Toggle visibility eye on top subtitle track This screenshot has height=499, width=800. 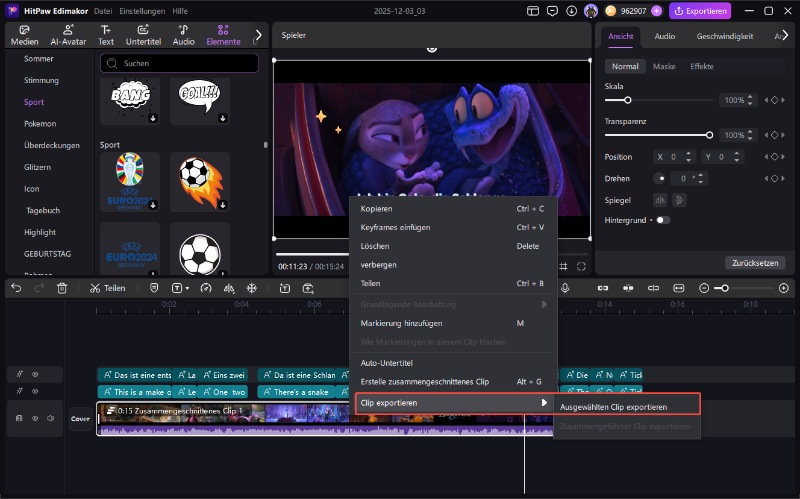click(x=35, y=374)
